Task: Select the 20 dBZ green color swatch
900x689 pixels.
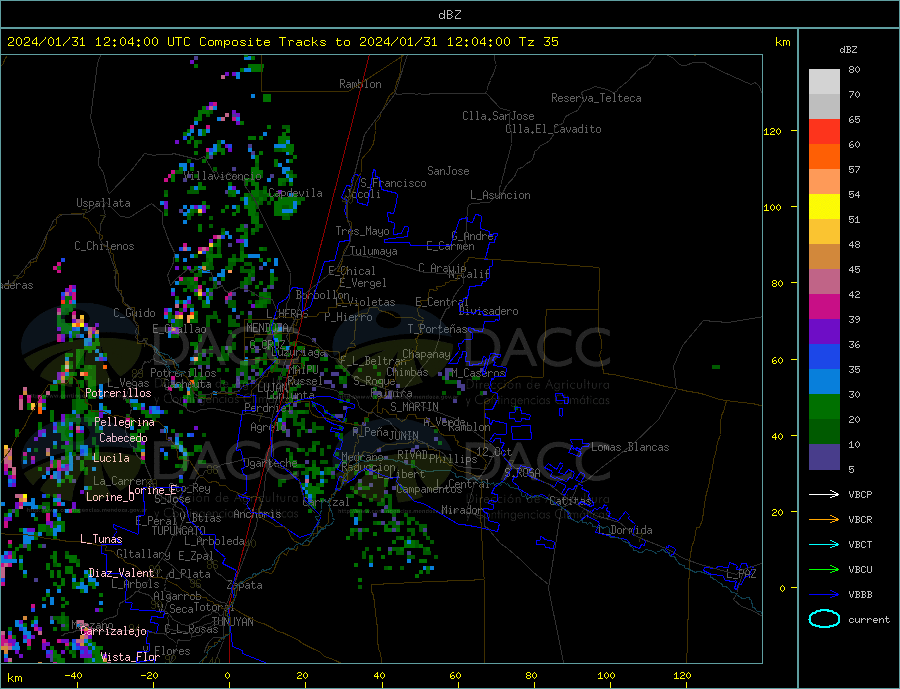Action: click(x=824, y=407)
